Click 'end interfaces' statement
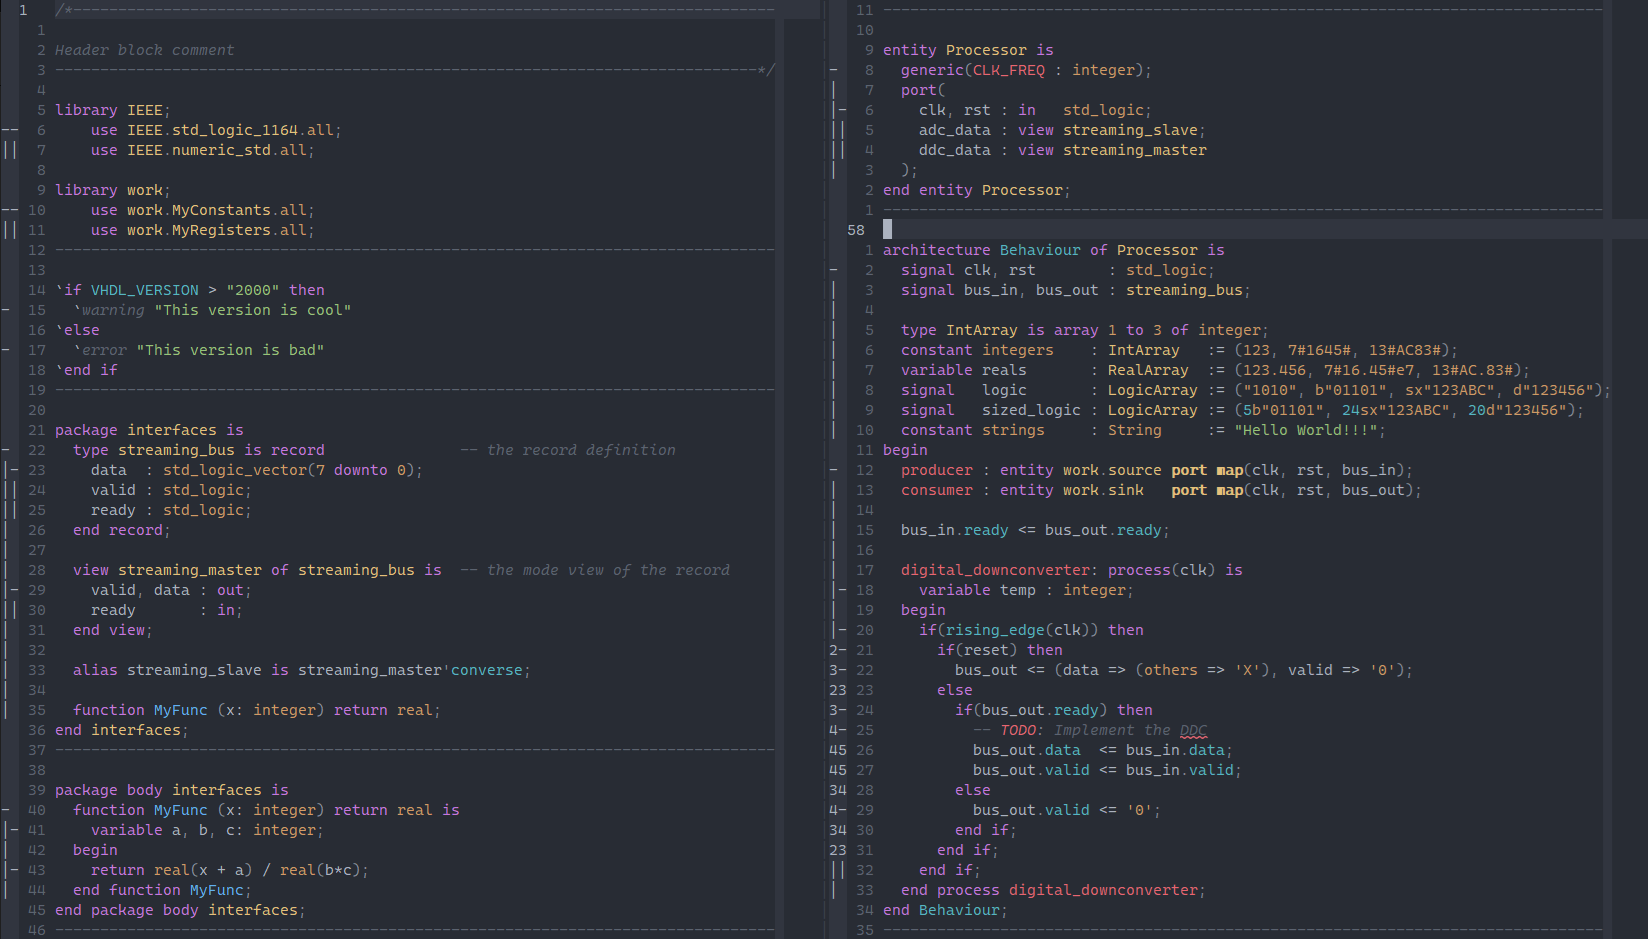 click(x=122, y=730)
